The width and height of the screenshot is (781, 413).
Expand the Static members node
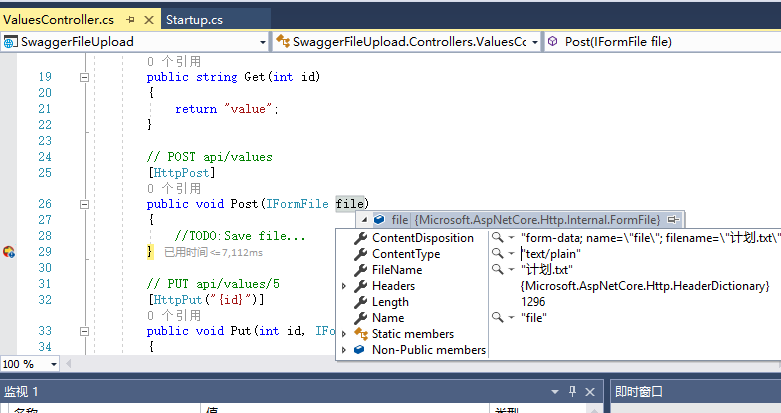click(x=344, y=334)
